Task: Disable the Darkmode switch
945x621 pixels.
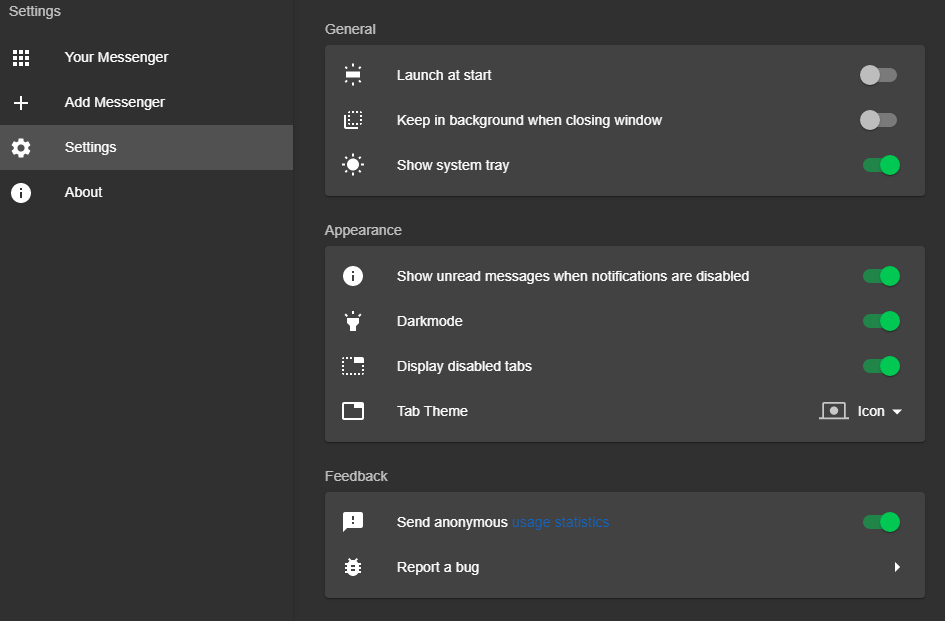Action: click(881, 321)
